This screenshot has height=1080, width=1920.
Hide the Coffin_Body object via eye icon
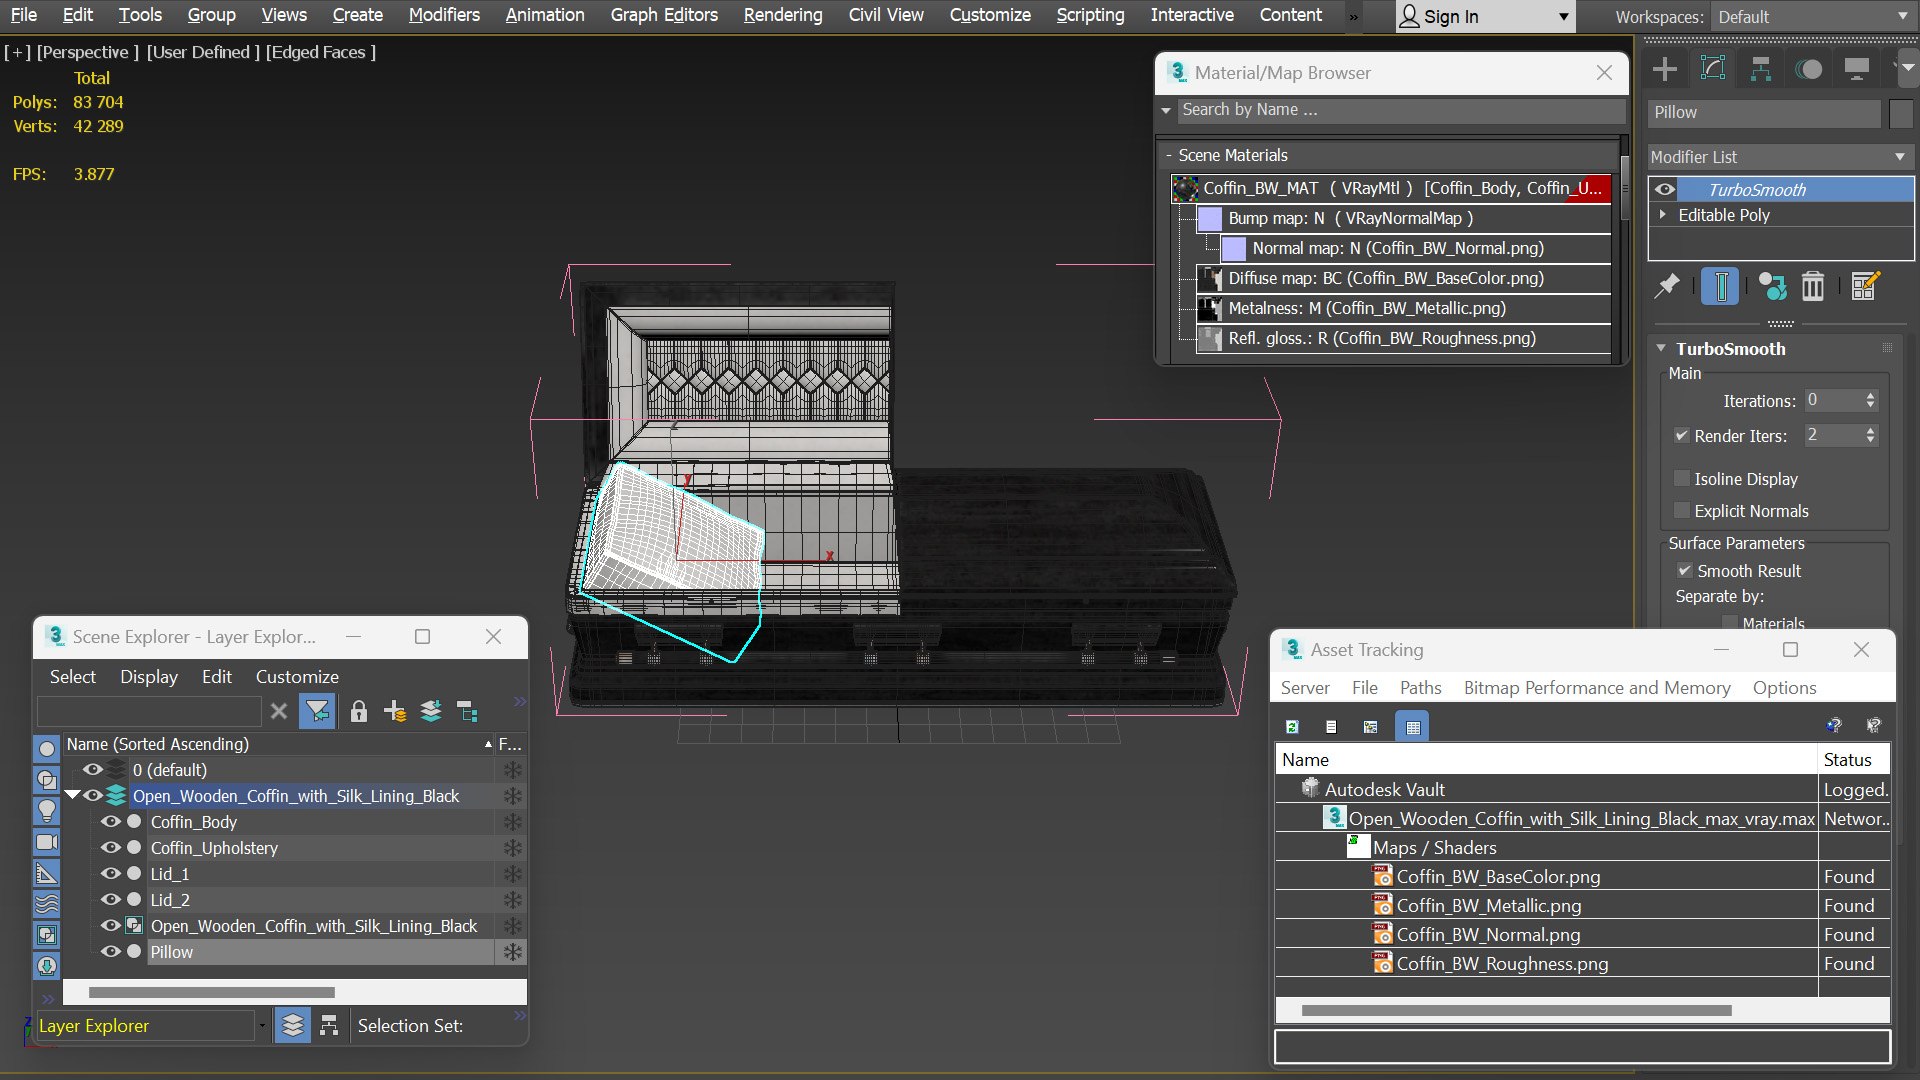coord(110,822)
